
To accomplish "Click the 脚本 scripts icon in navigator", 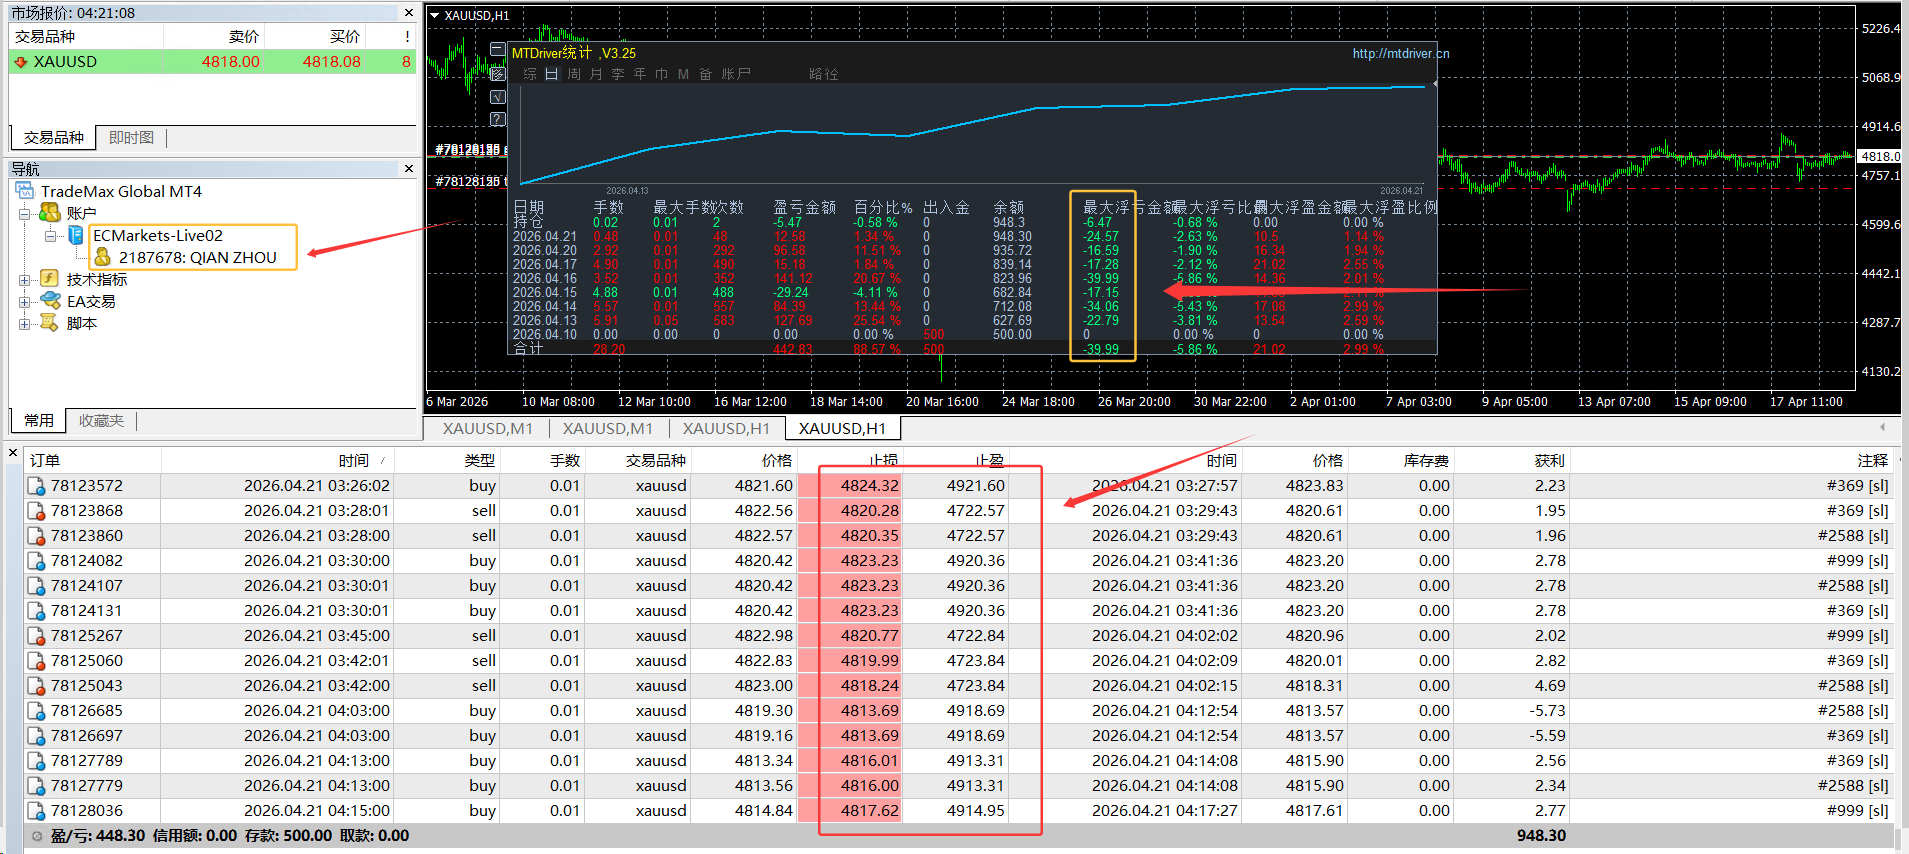I will (x=50, y=323).
